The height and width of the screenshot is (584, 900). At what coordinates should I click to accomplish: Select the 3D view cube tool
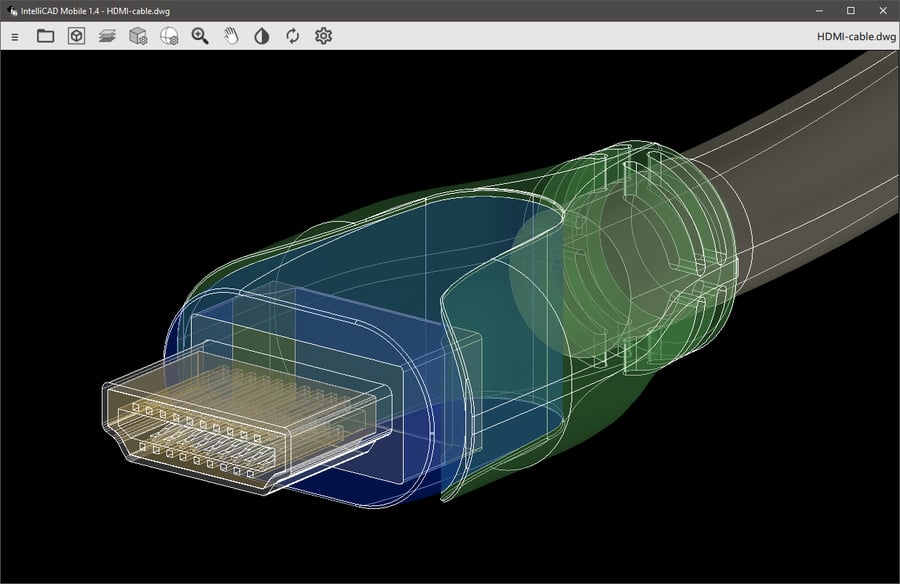[75, 37]
